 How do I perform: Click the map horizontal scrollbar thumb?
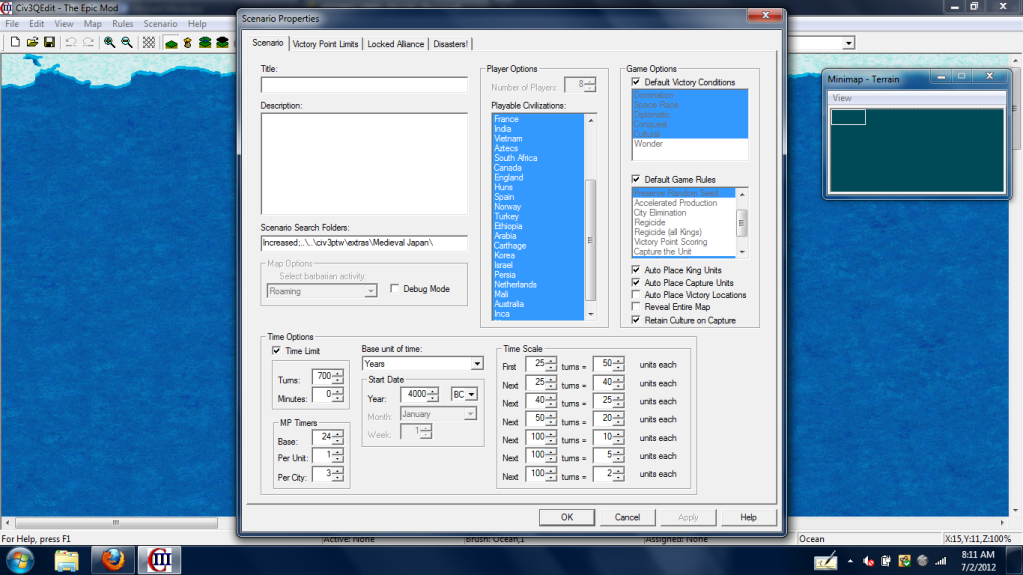coord(116,523)
